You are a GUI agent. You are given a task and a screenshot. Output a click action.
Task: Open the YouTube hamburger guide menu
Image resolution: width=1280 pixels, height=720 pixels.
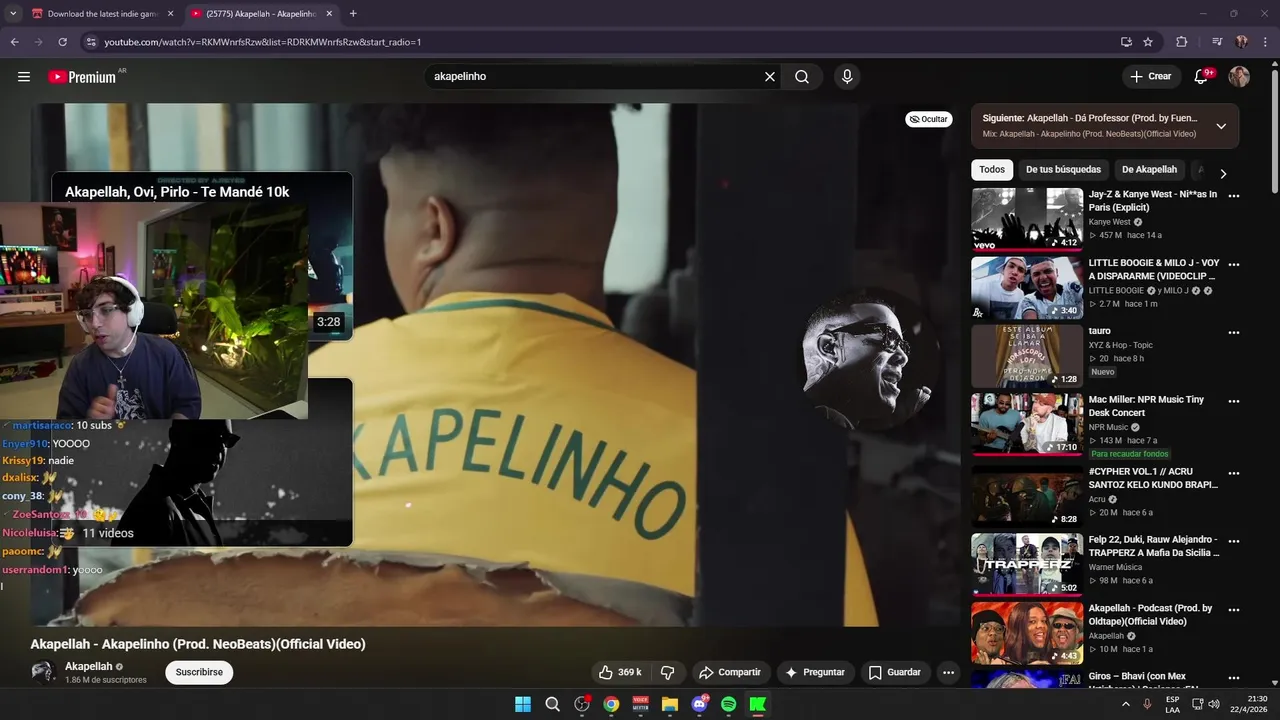pos(24,76)
